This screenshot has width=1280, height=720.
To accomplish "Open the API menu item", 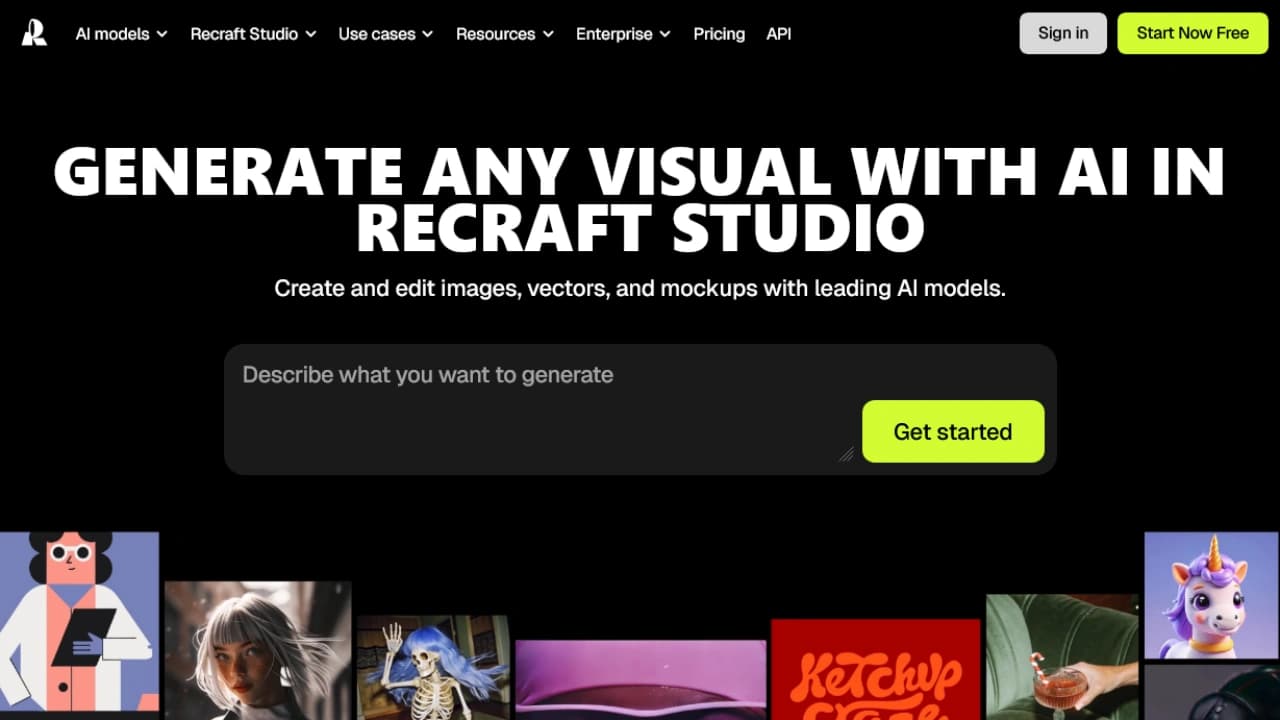I will tap(778, 34).
